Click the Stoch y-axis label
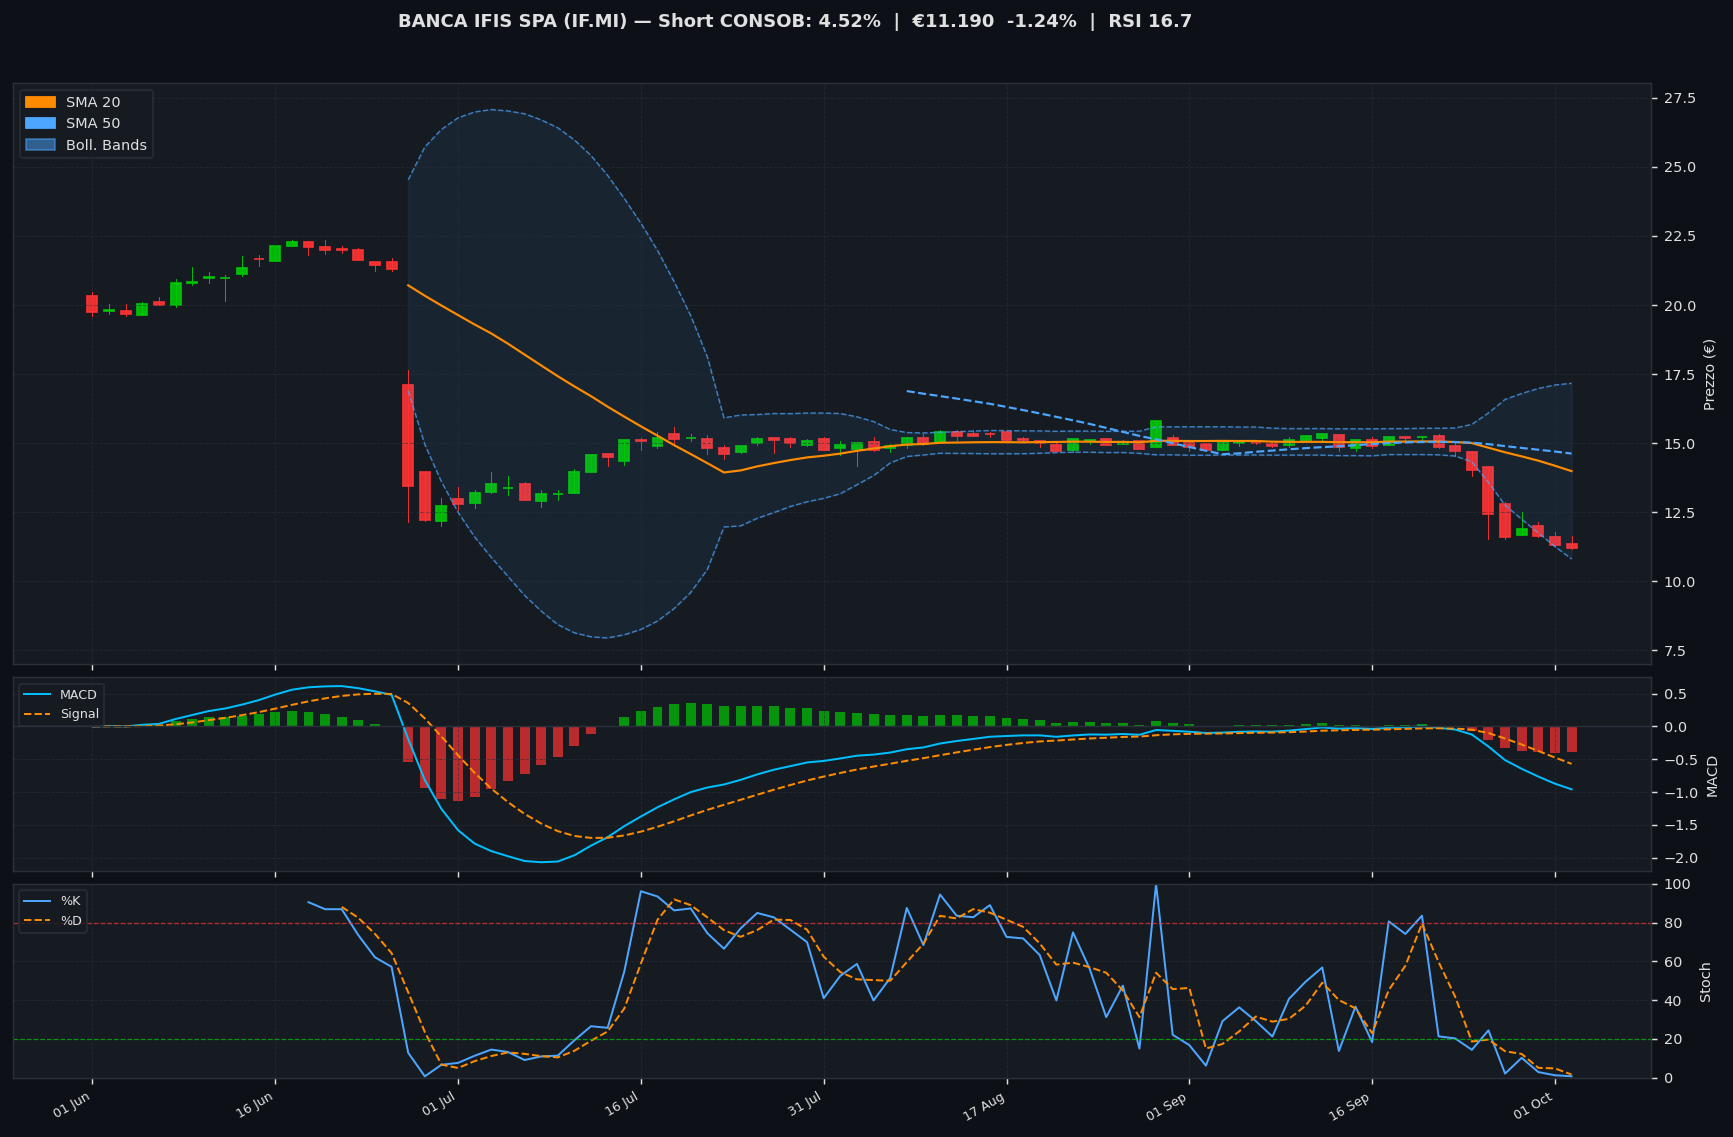Image resolution: width=1733 pixels, height=1137 pixels. click(x=1706, y=982)
